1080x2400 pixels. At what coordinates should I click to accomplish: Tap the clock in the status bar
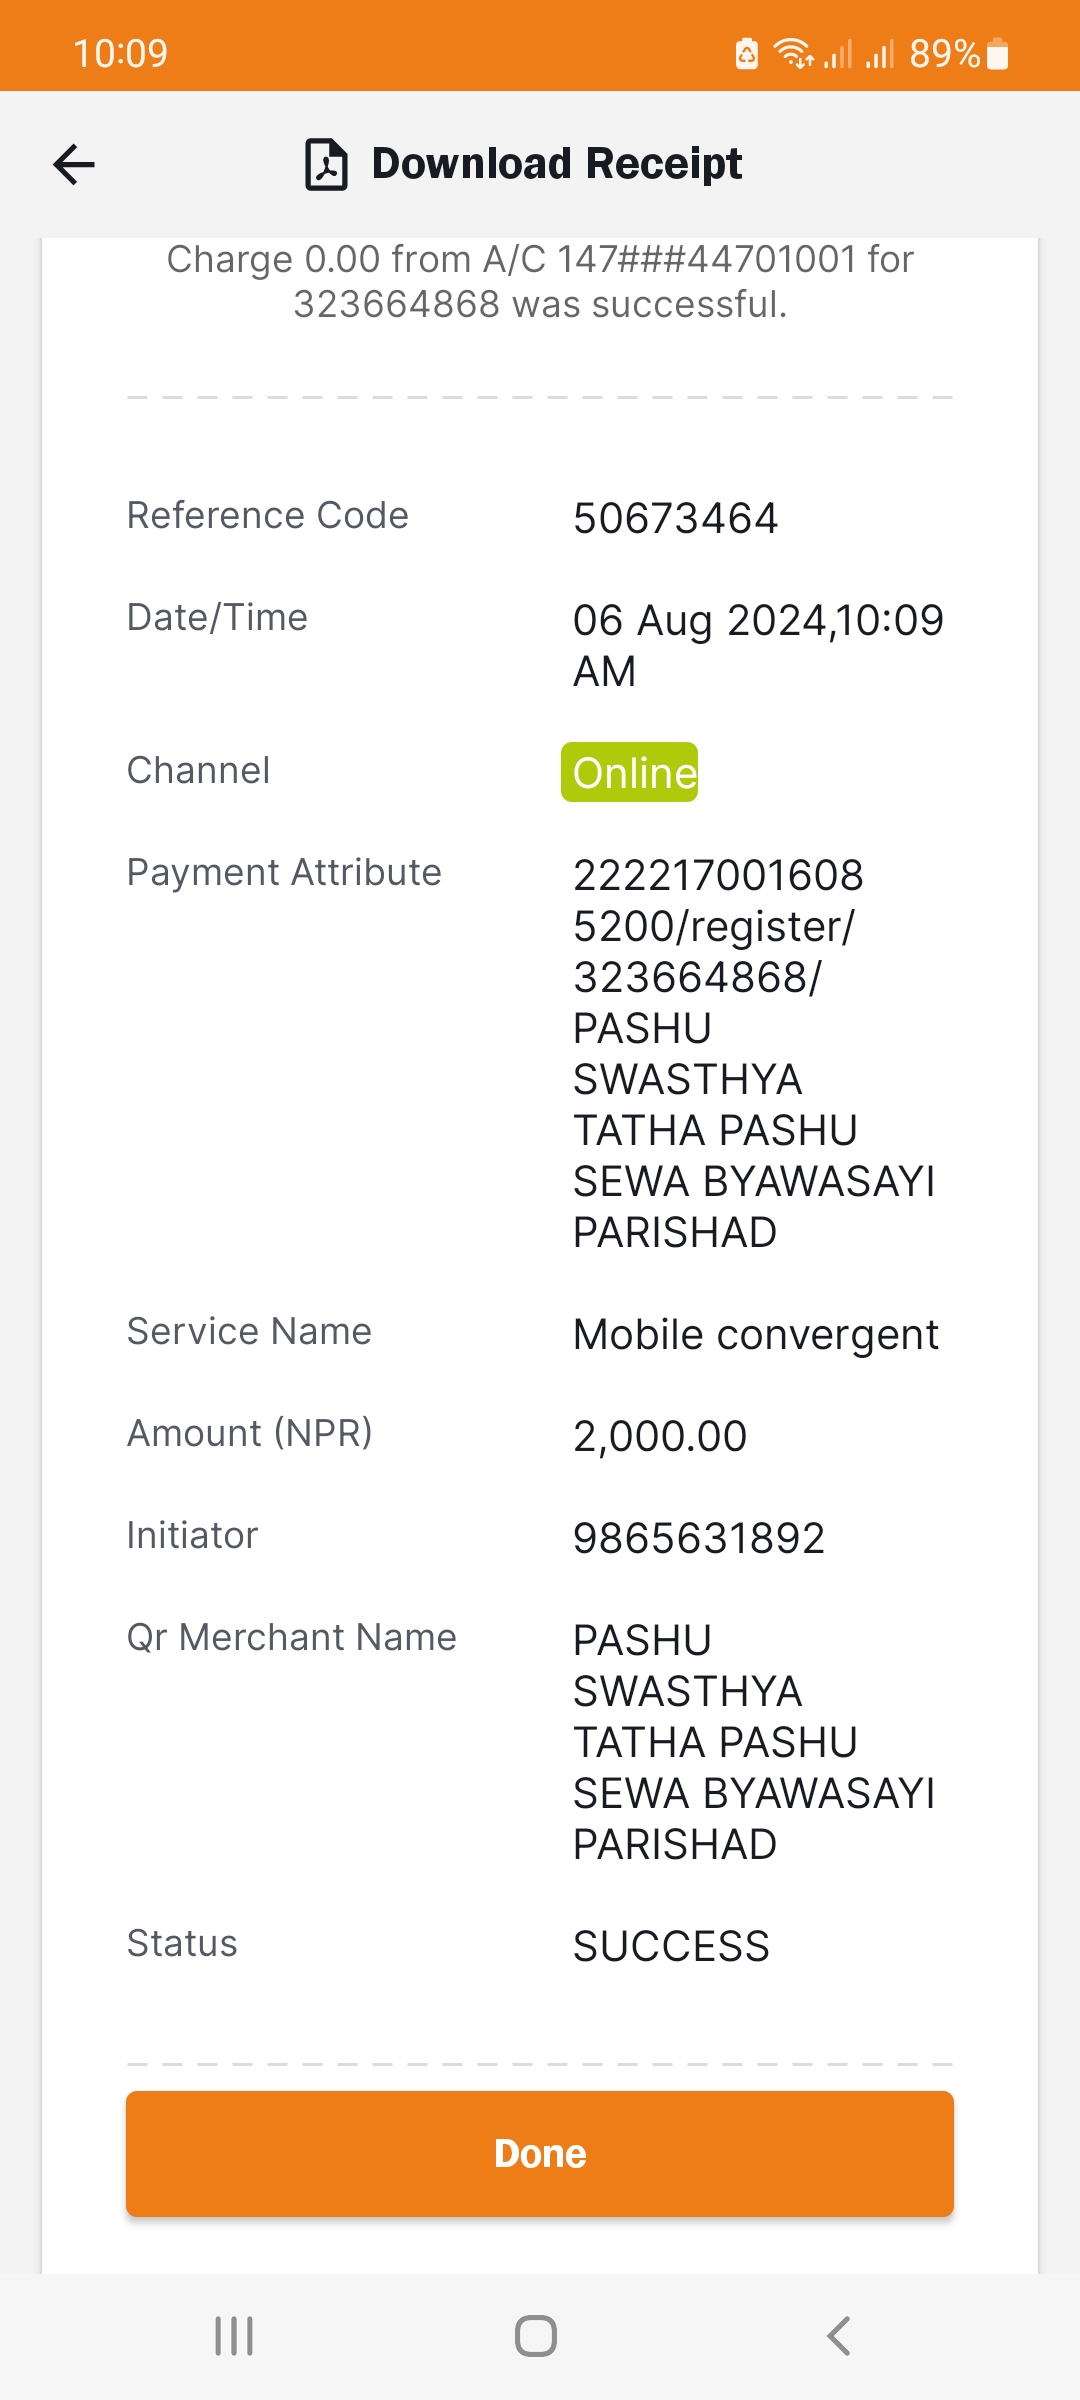point(120,53)
